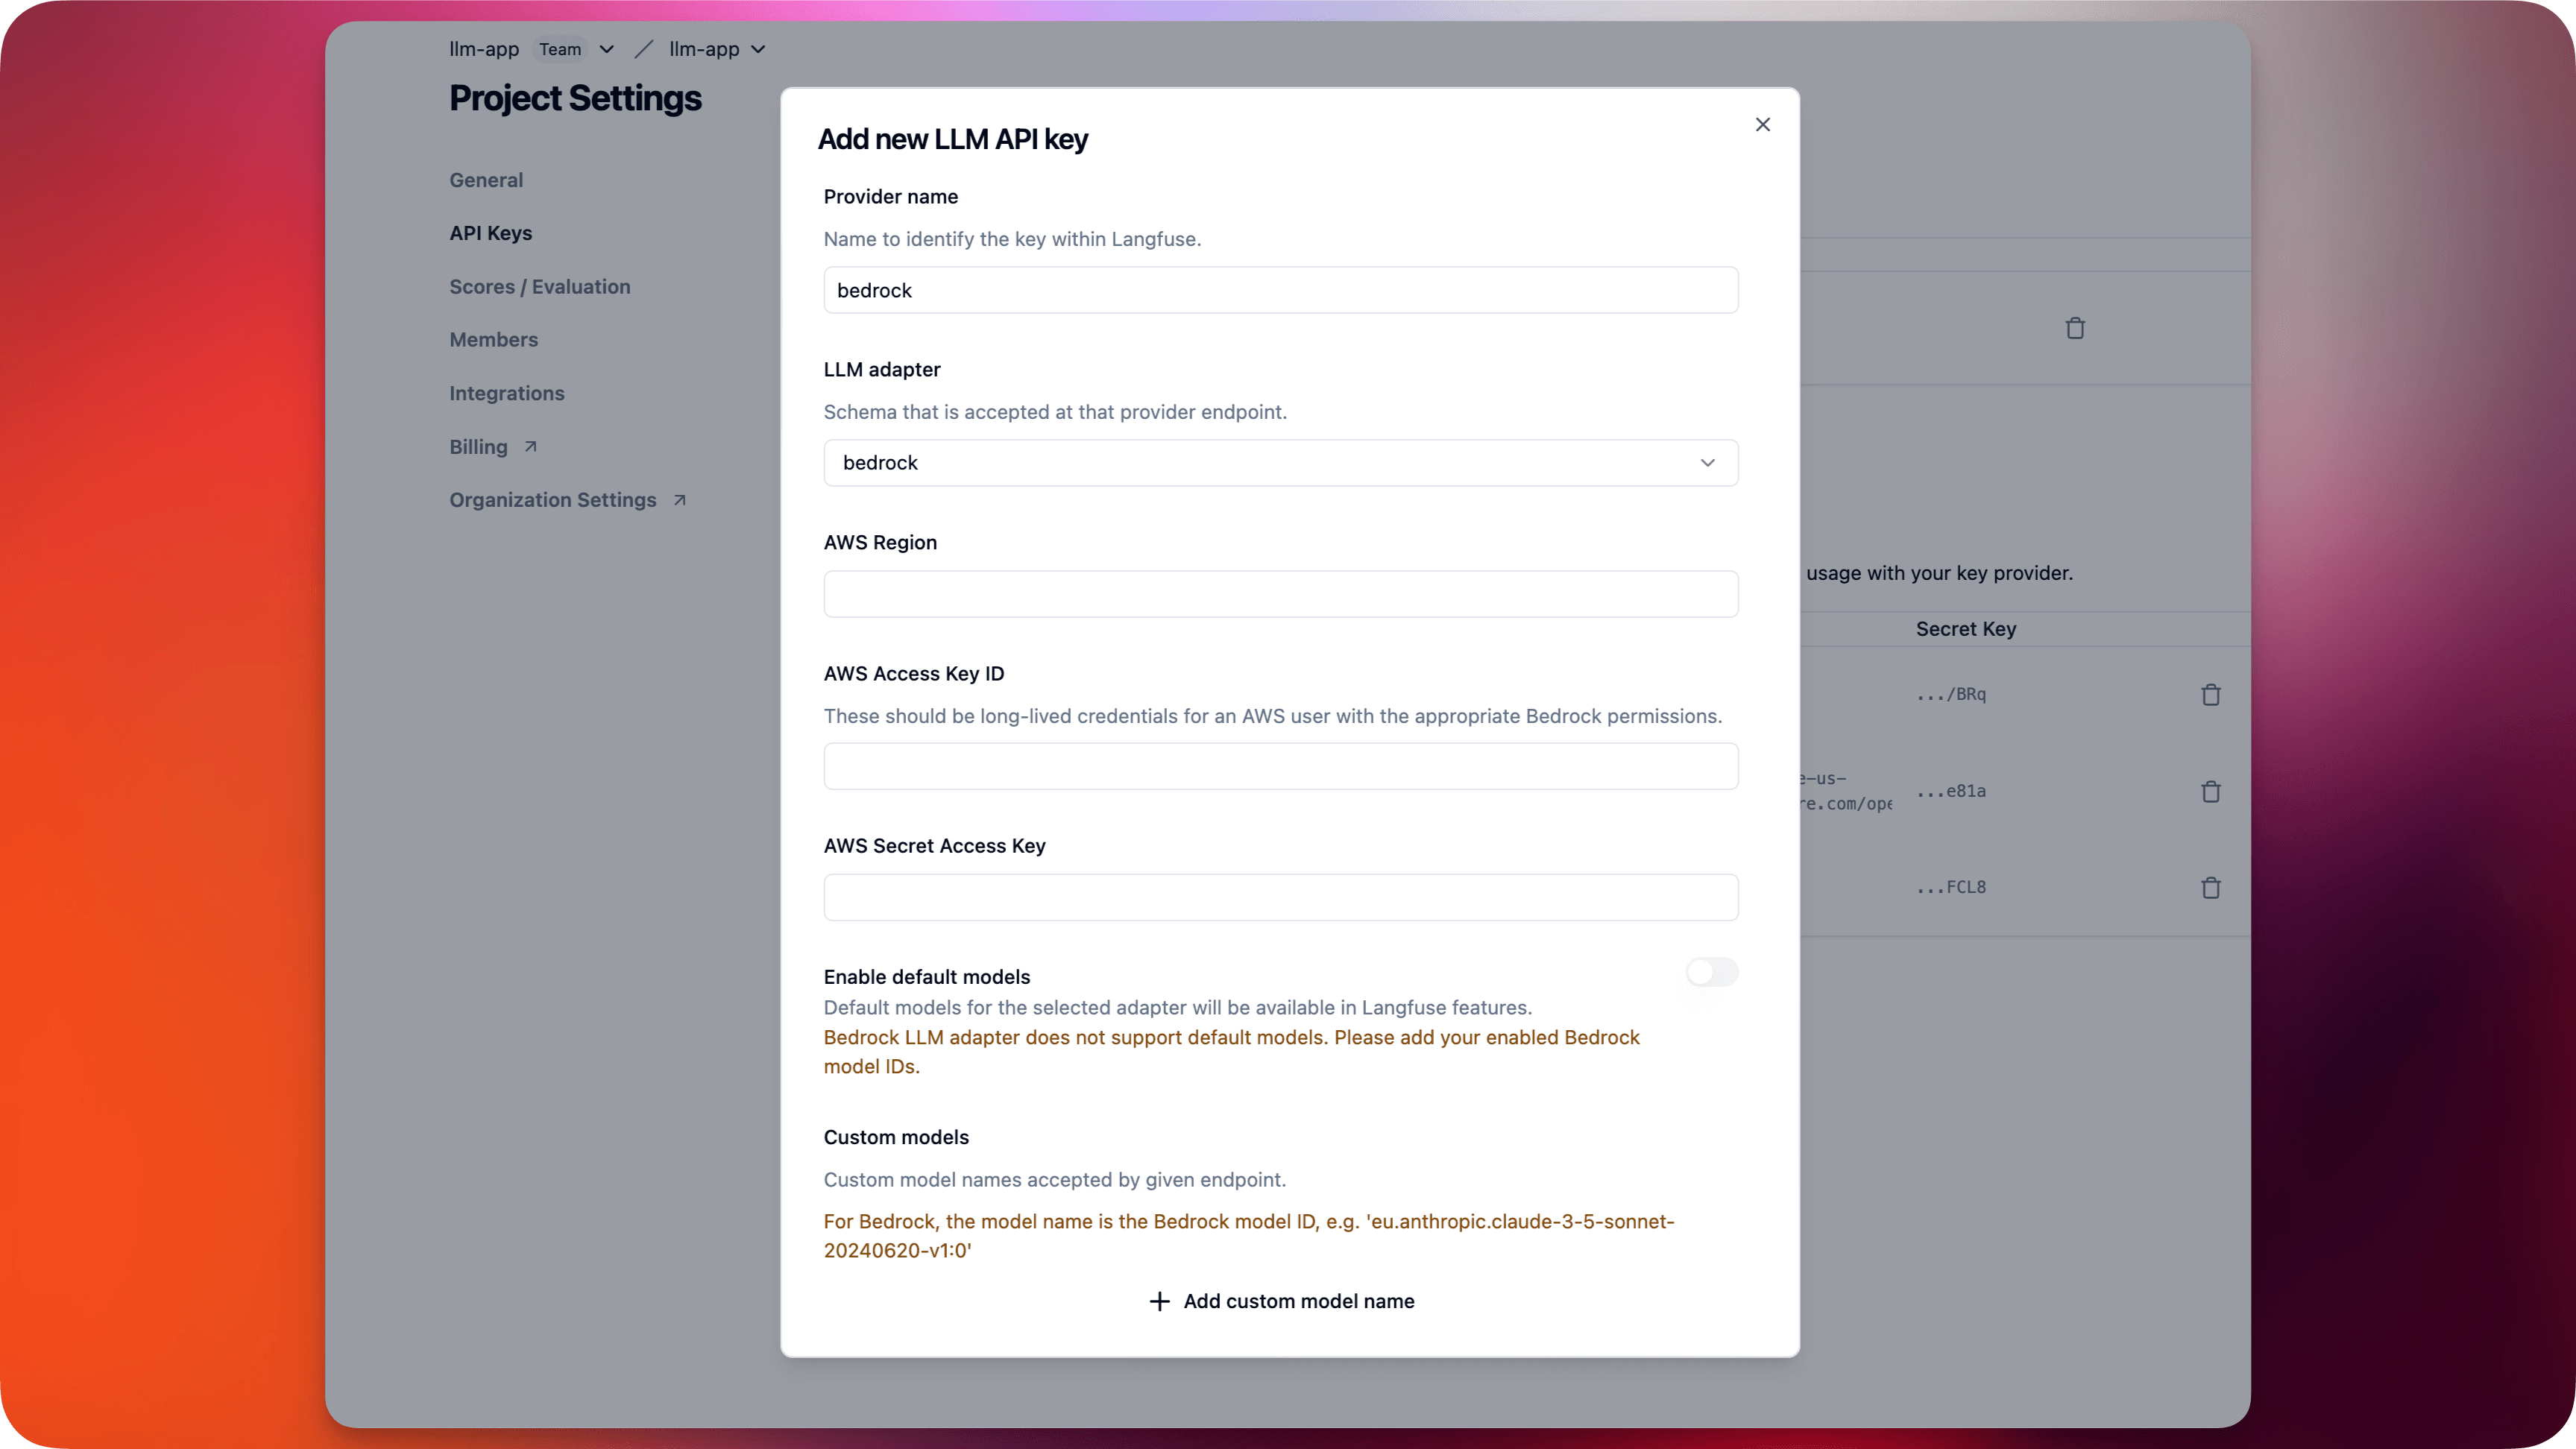Image resolution: width=2576 pixels, height=1449 pixels.
Task: Click the trash icon in the top background row
Action: [2075, 327]
